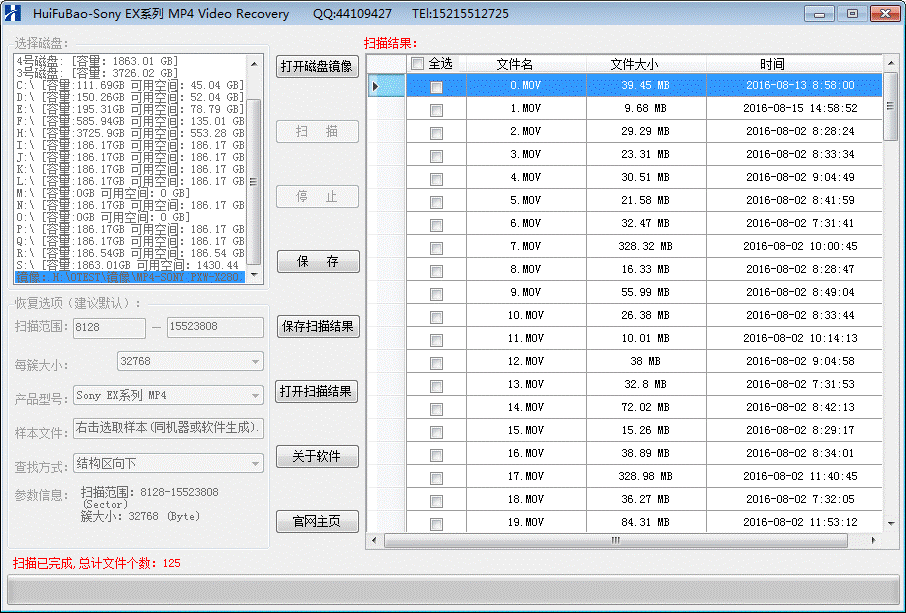Image resolution: width=906 pixels, height=613 pixels.
Task: Click the row indicator arrow beside 0.MOV
Action: tap(376, 86)
